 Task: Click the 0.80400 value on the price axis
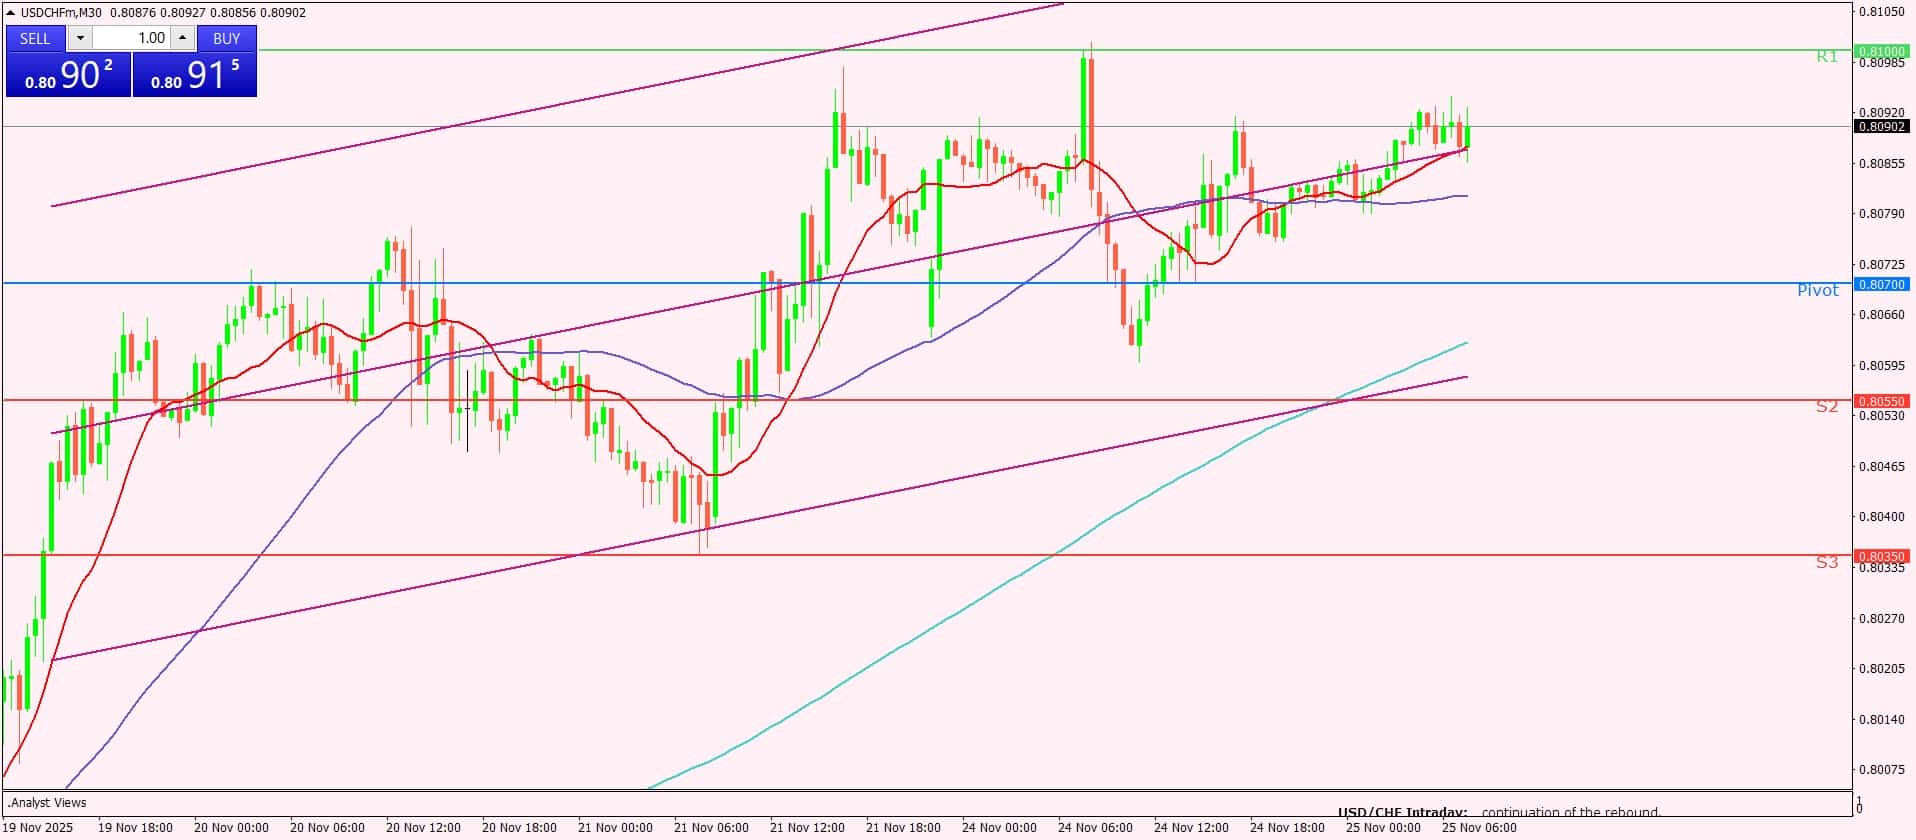click(1881, 517)
